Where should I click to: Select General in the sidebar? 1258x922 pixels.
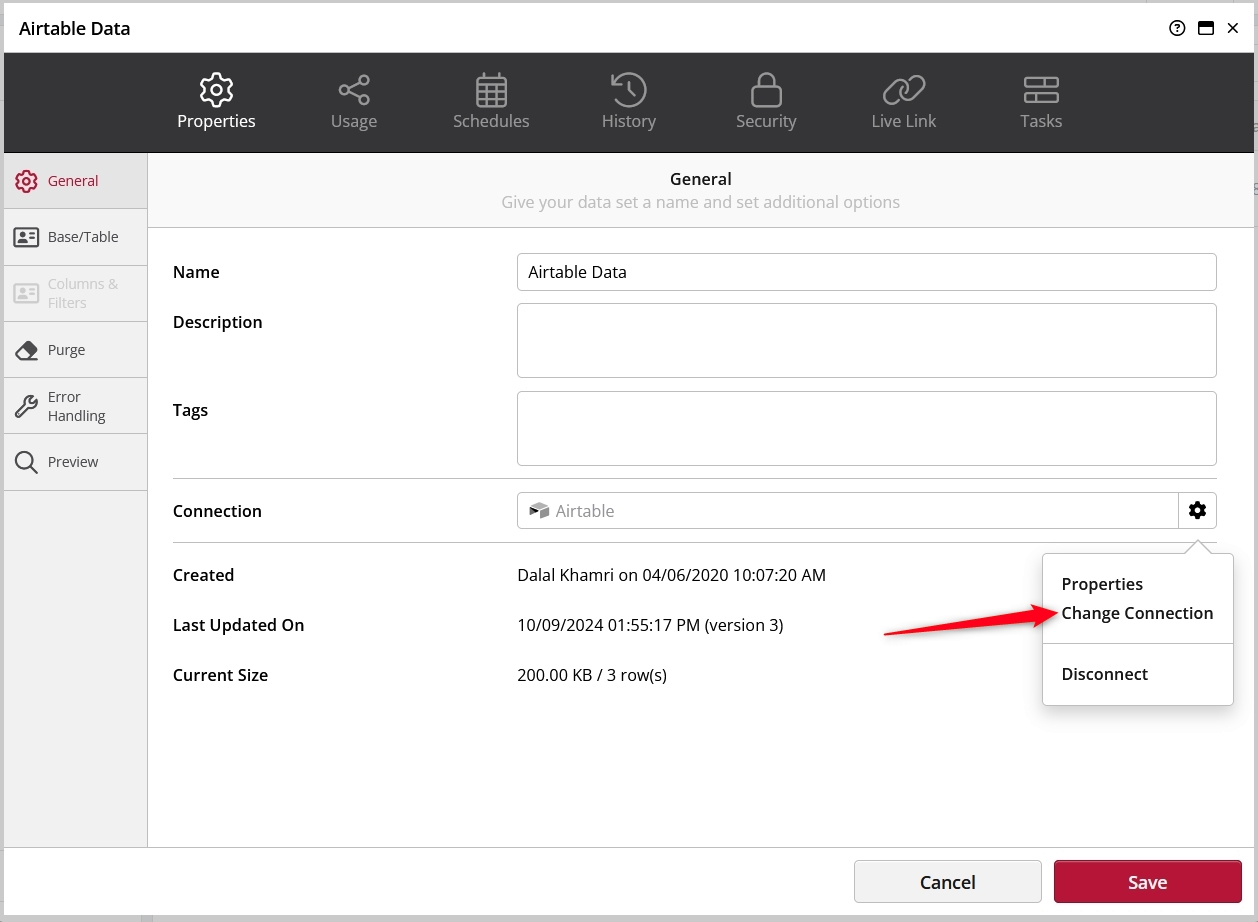coord(76,181)
